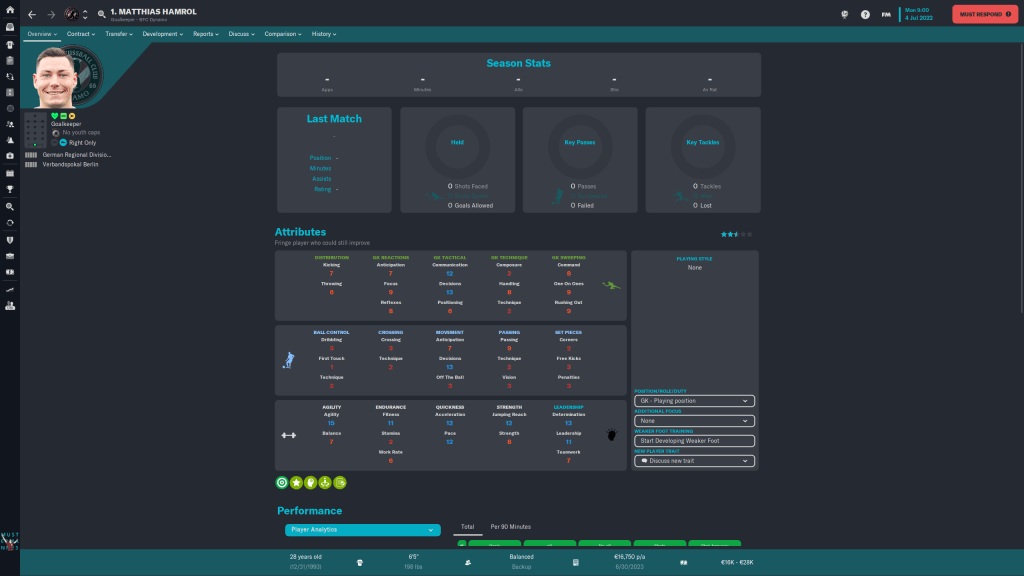Switch to Per 90 Minutes stats
Screen dimensions: 1024x576
click(510, 526)
